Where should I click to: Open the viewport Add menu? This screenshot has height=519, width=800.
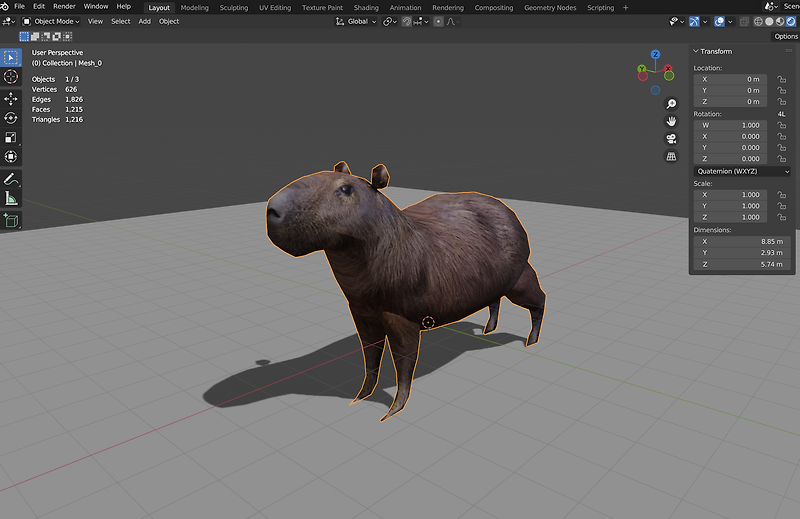tap(144, 21)
